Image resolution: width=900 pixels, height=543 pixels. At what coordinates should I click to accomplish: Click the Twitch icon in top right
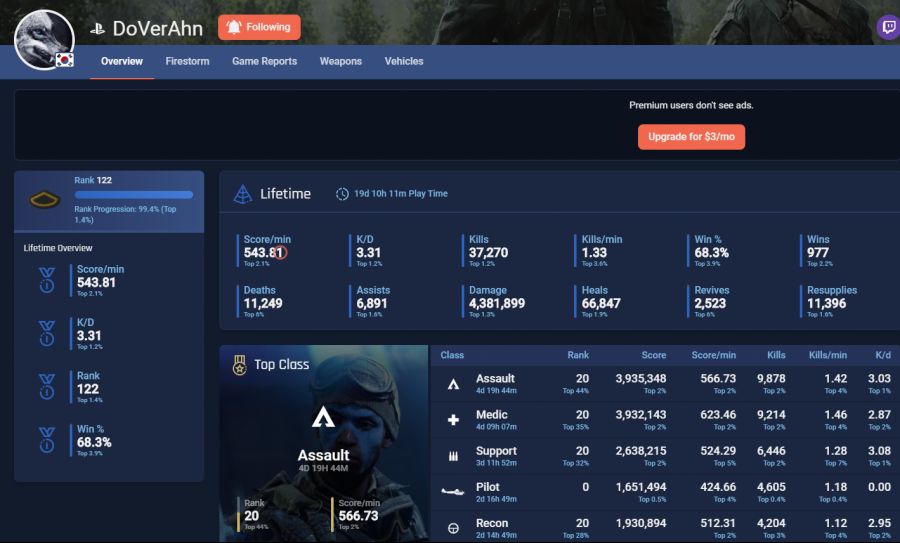[x=887, y=27]
